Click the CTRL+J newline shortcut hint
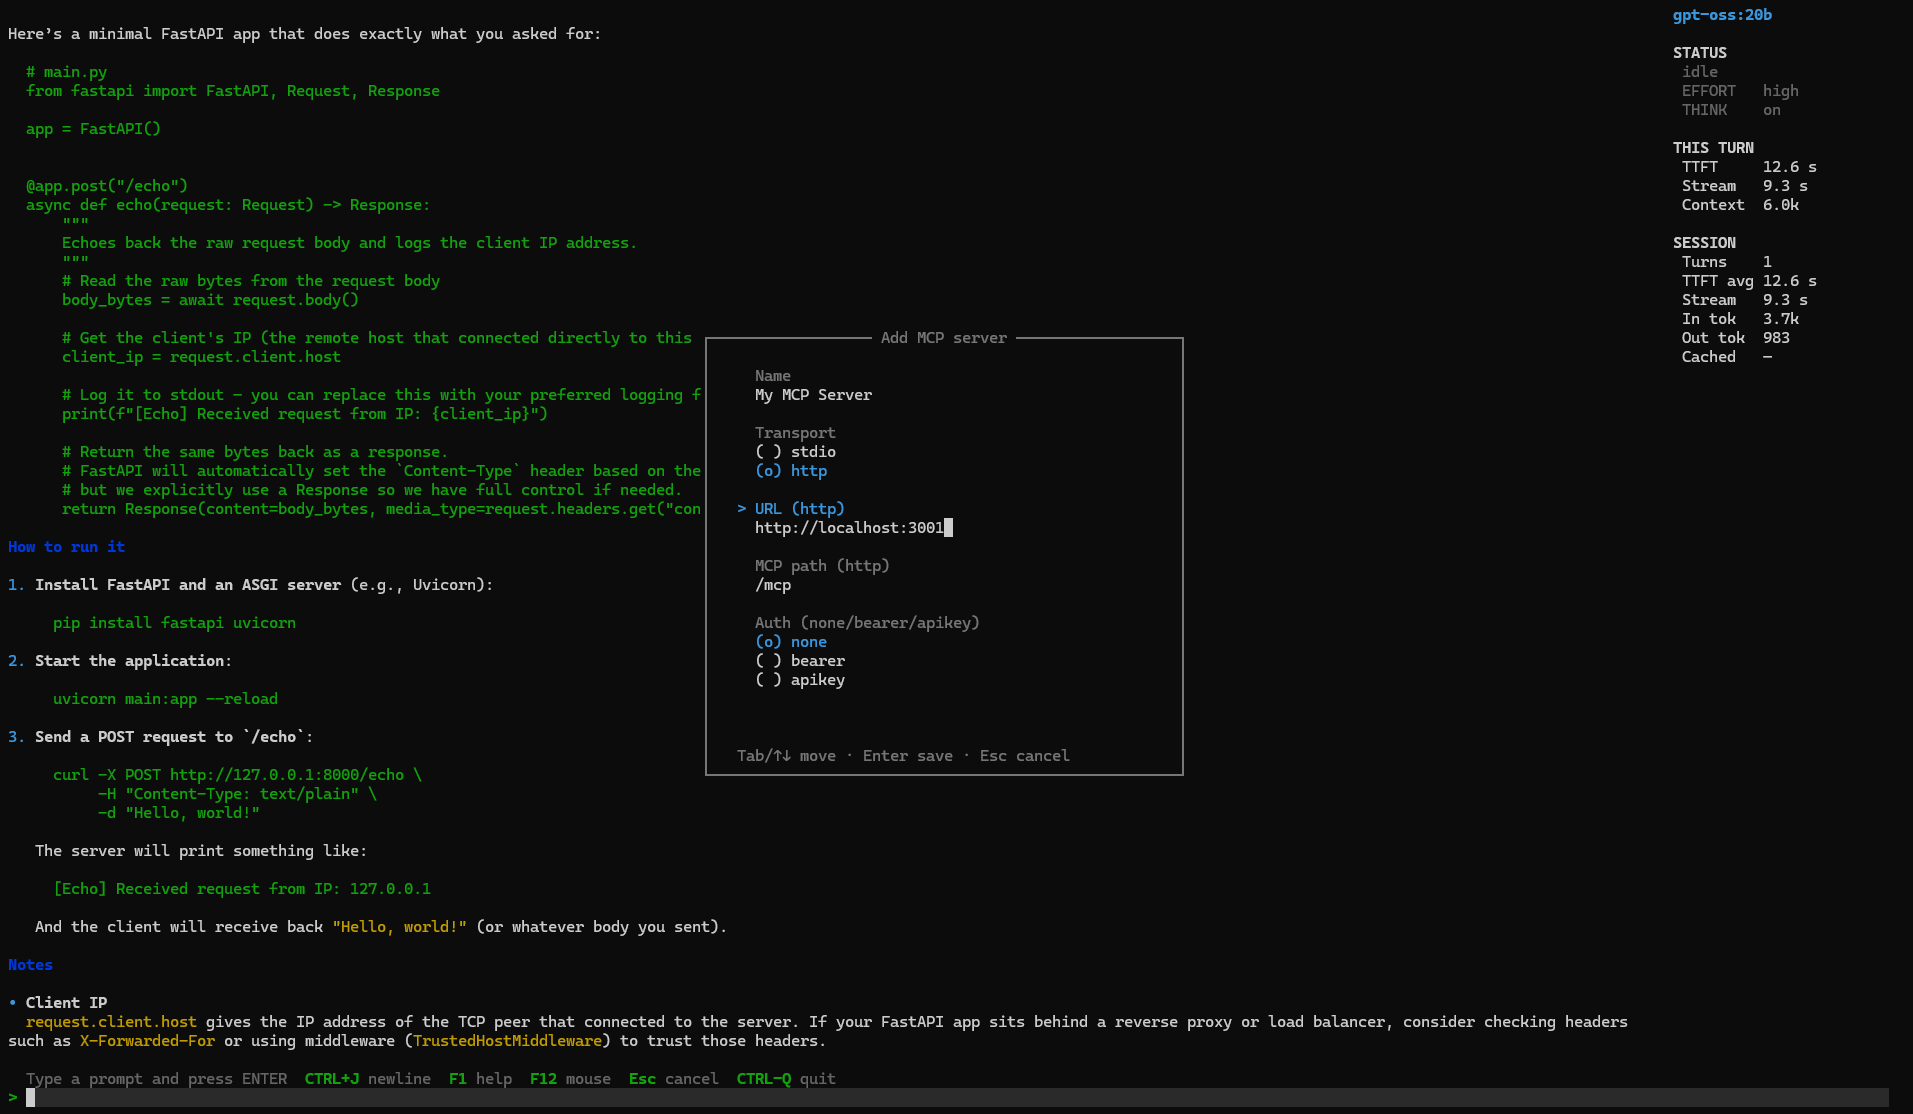The image size is (1913, 1114). pyautogui.click(x=368, y=1079)
